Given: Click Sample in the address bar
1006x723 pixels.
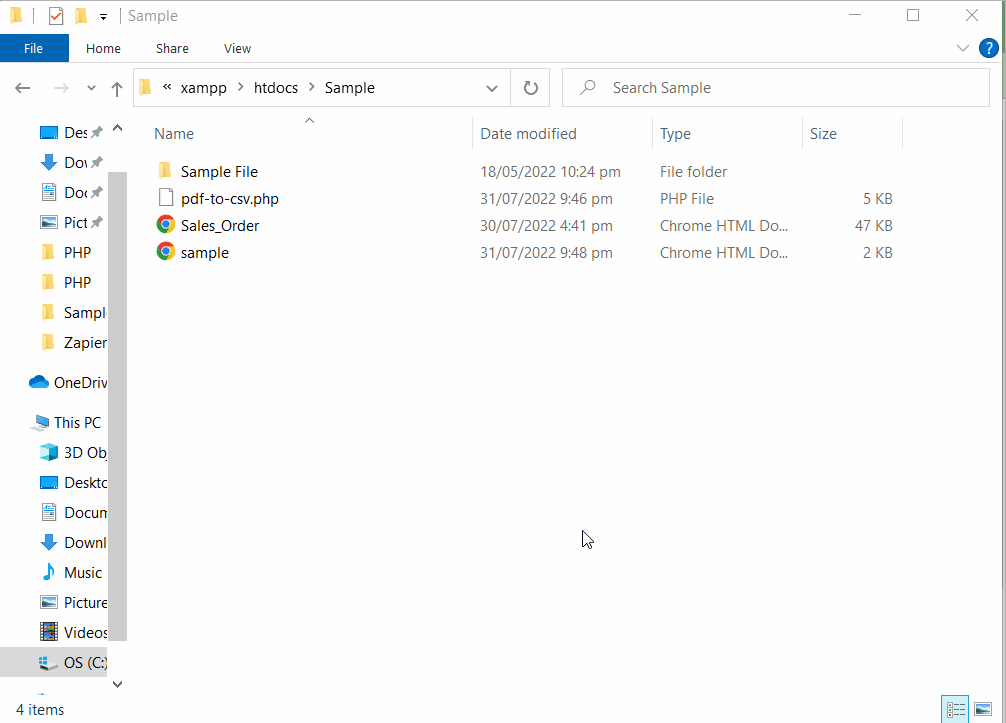Looking at the screenshot, I should coord(350,88).
